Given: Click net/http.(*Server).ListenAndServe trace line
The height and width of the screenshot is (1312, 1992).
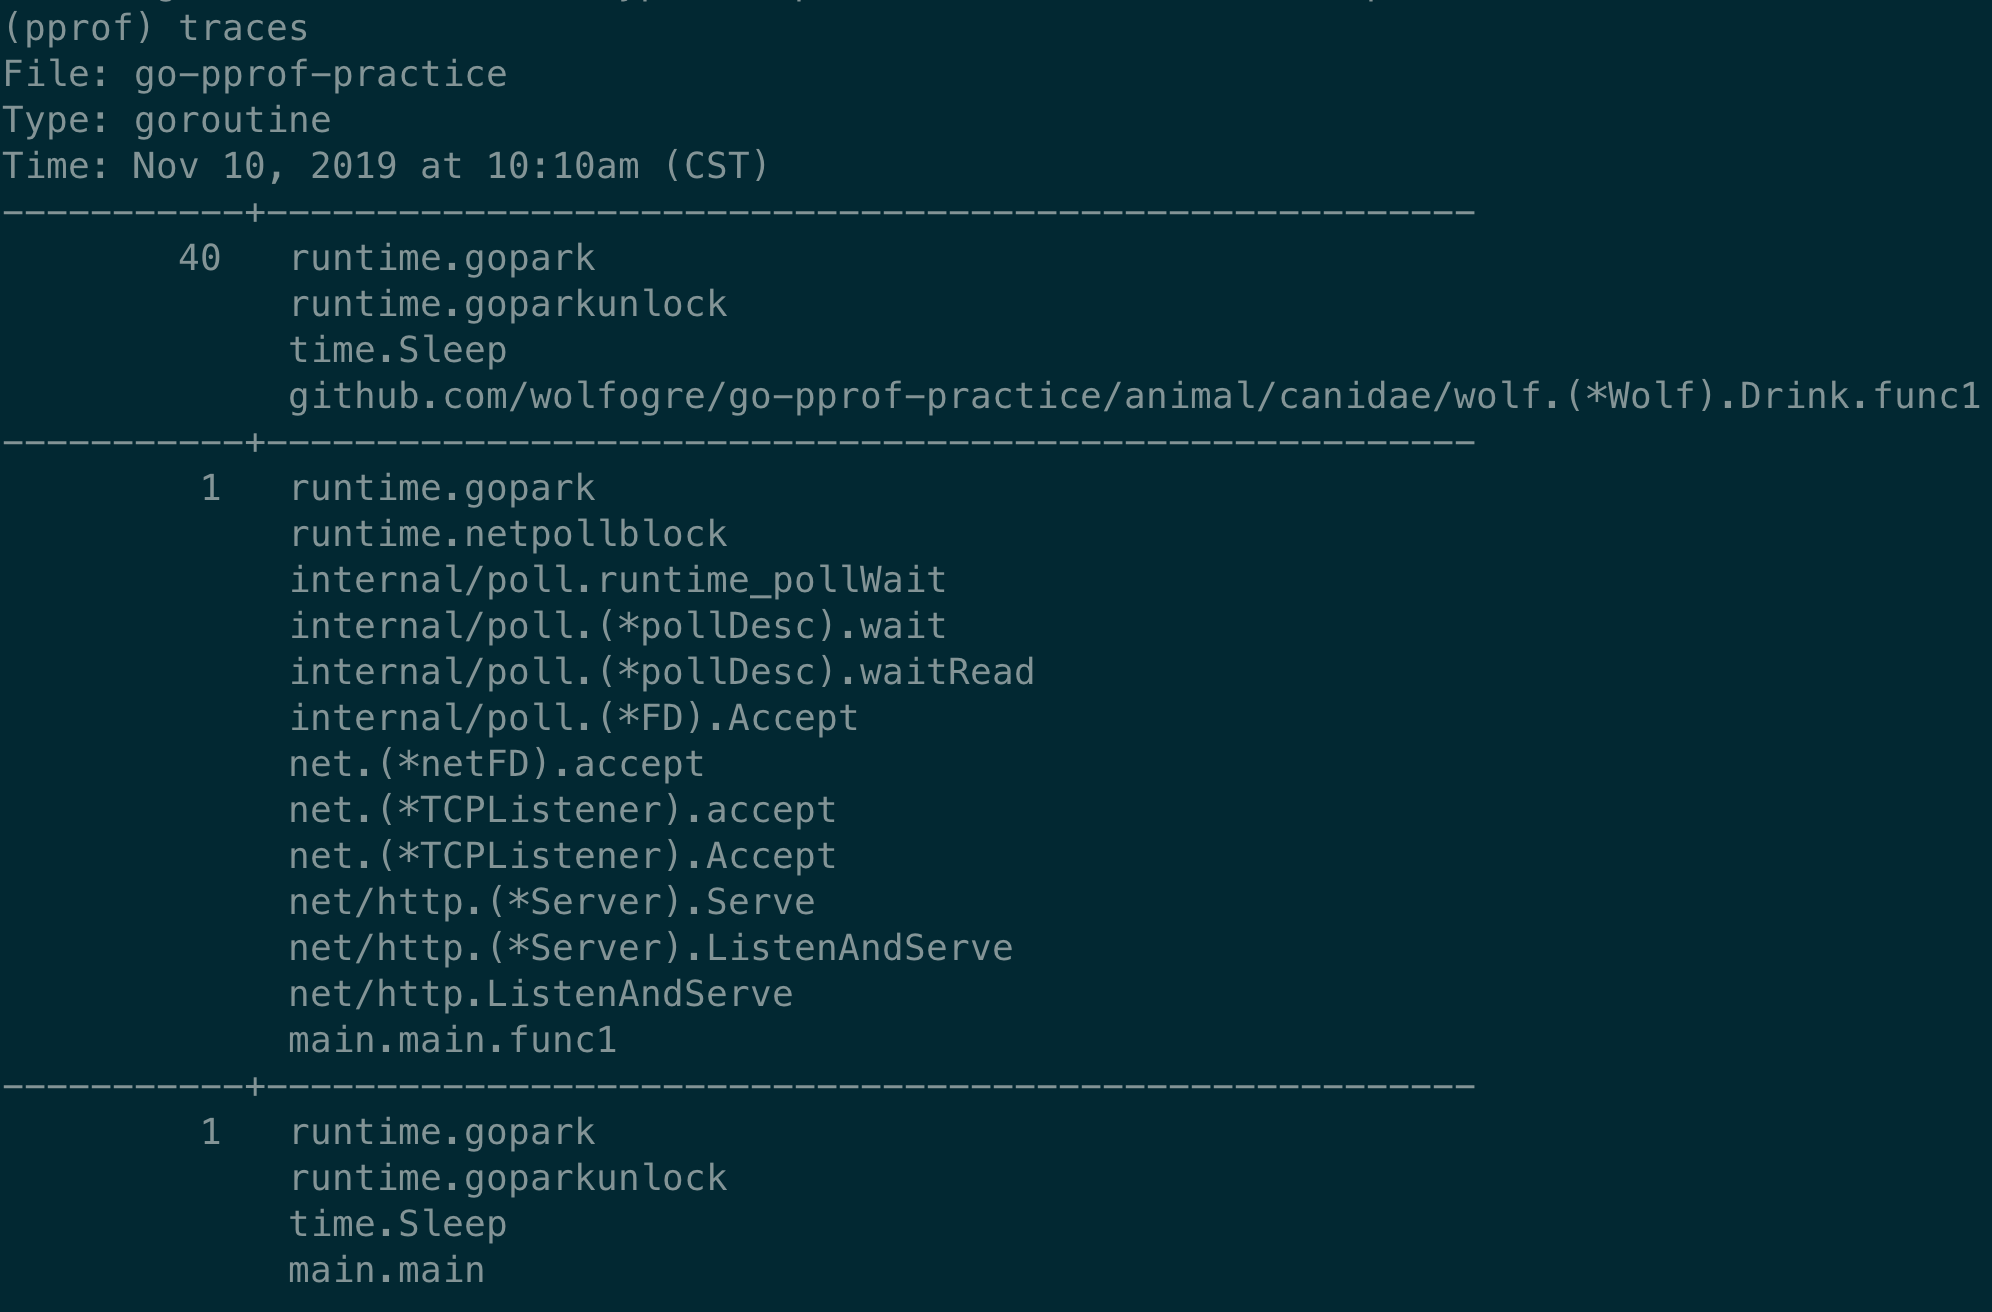Looking at the screenshot, I should tap(650, 948).
